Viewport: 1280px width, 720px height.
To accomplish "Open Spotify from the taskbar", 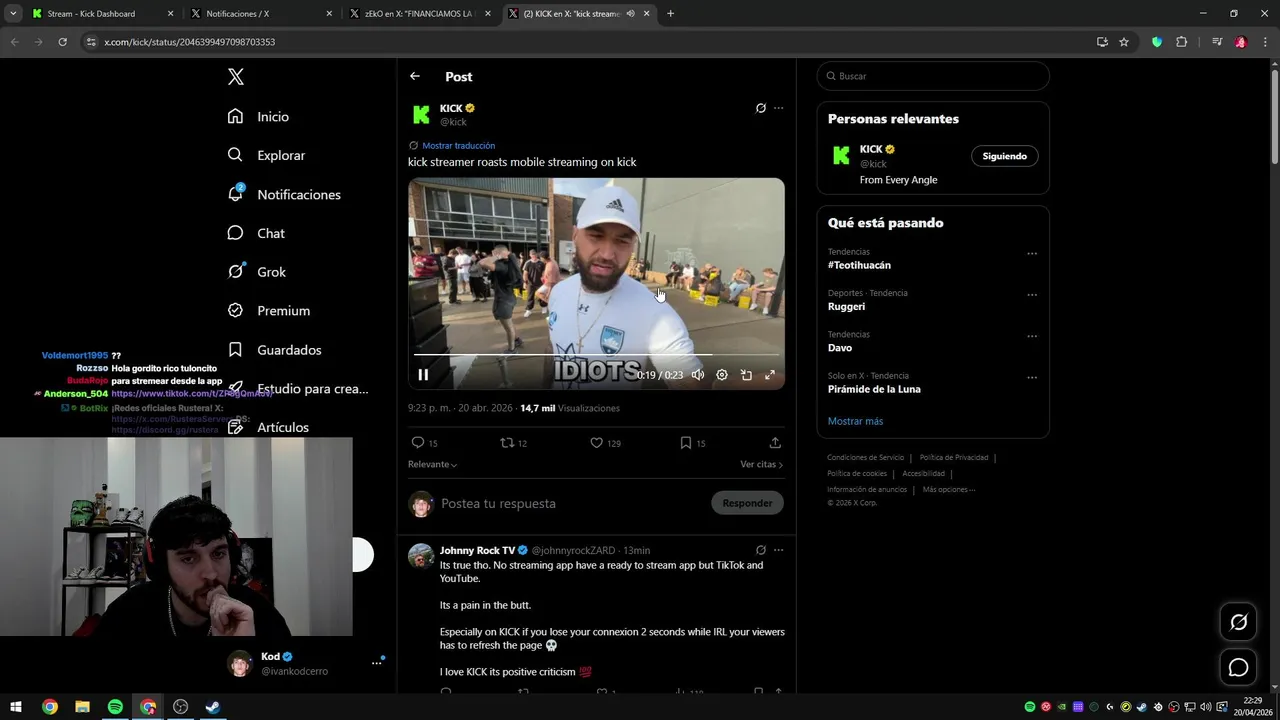I will pos(115,707).
